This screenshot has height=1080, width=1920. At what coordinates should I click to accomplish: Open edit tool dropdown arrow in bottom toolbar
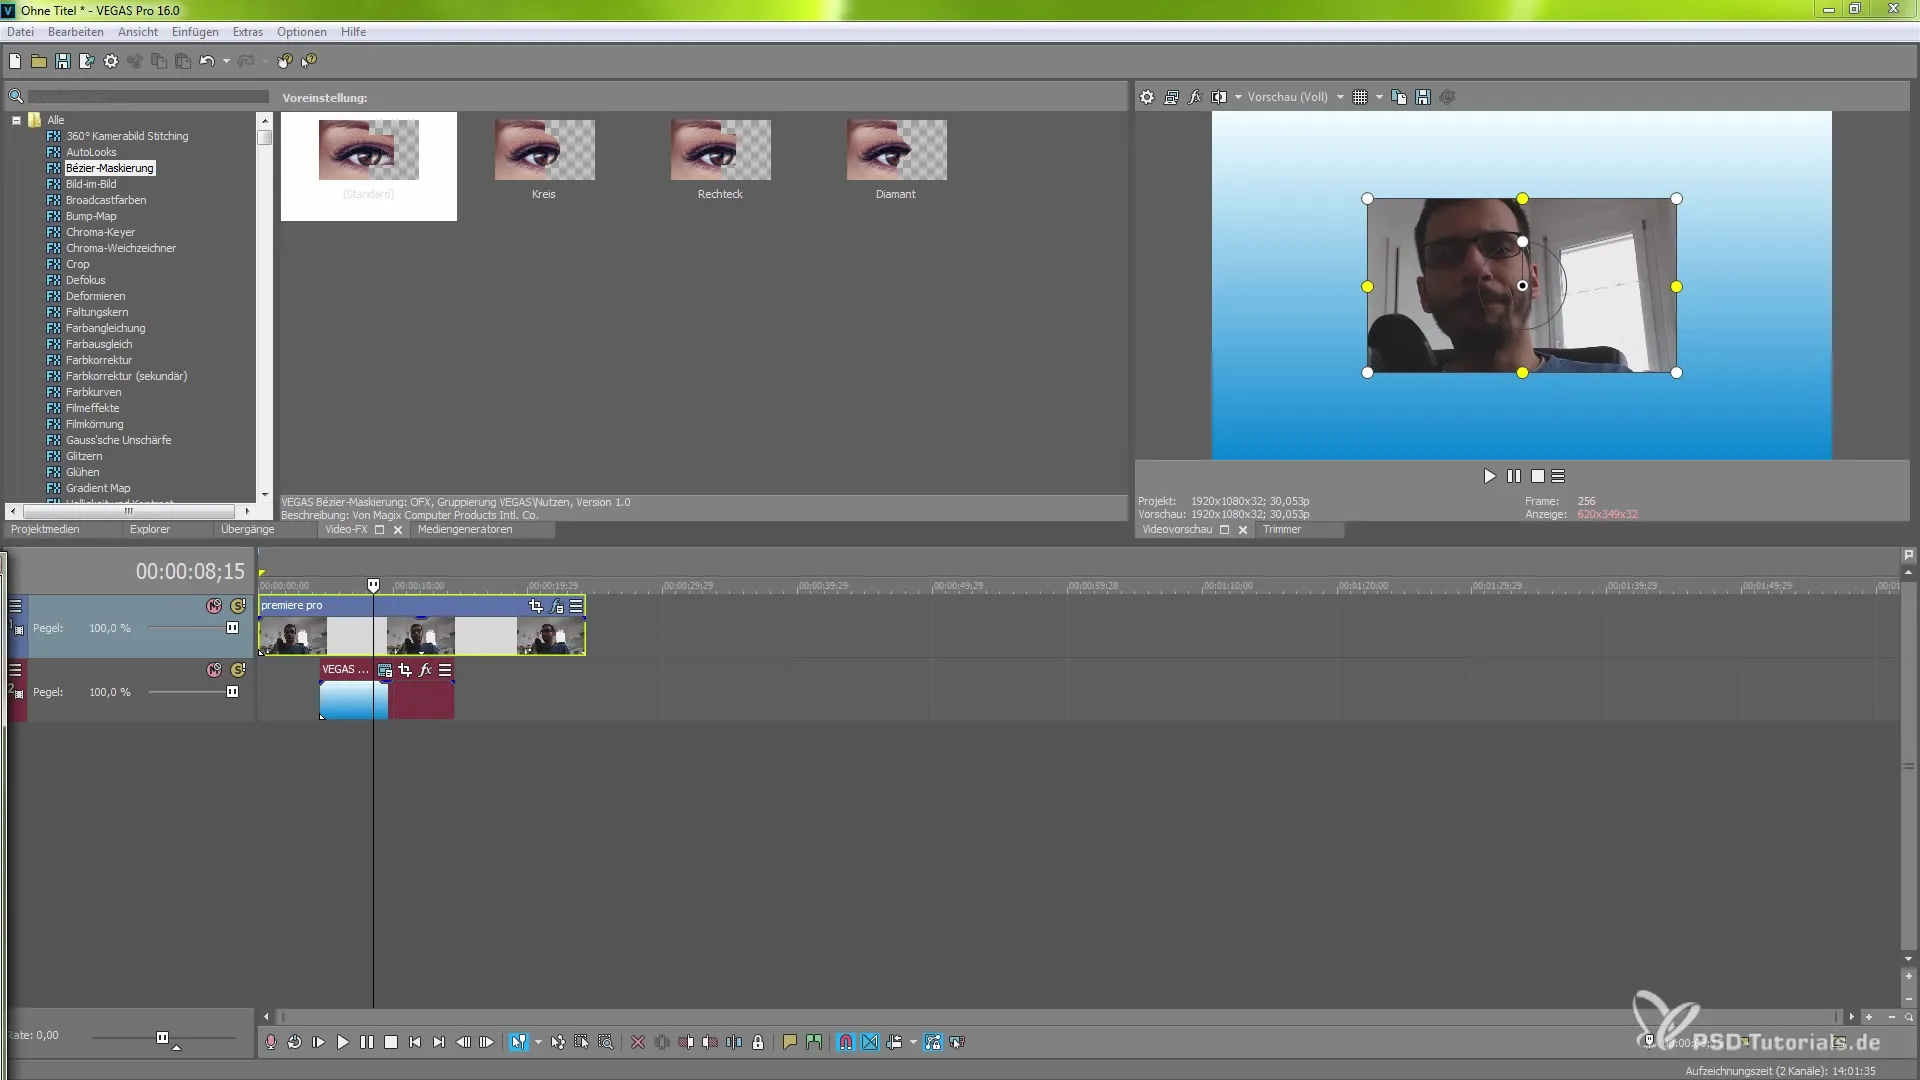pyautogui.click(x=538, y=1042)
